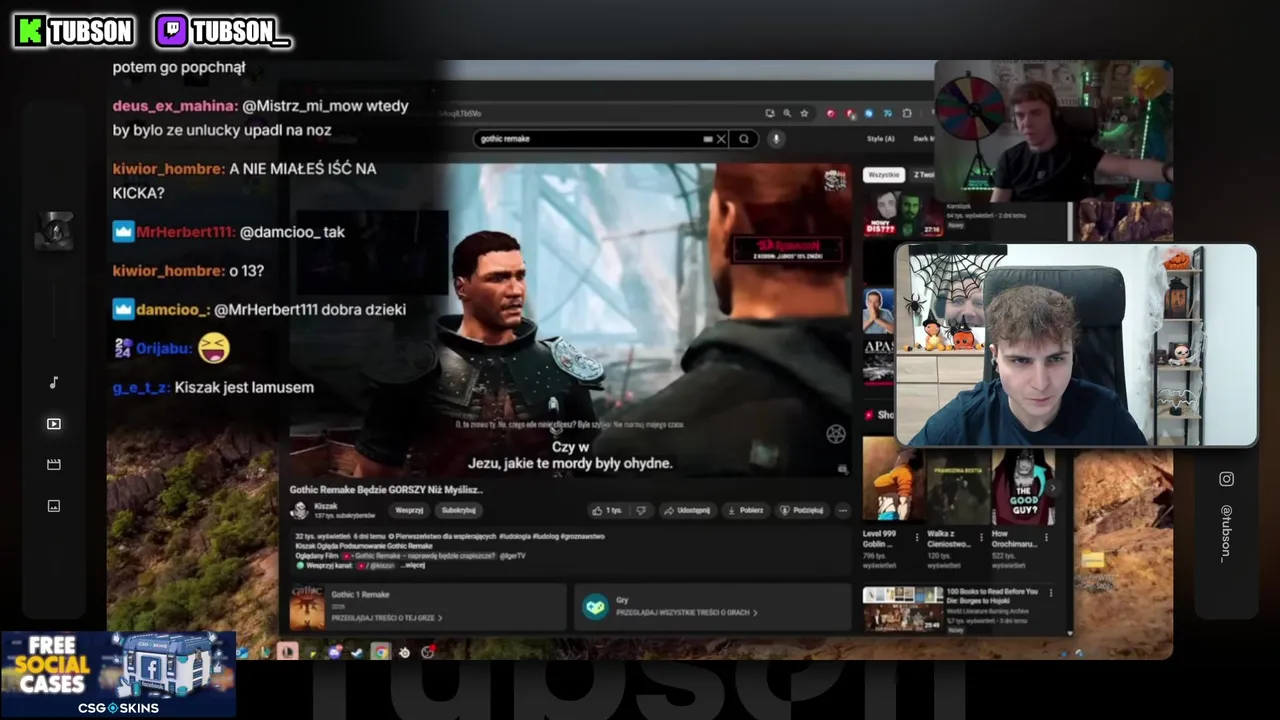Screen dimensions: 1280x720
Task: Click the 'Gry' gaming controller icon
Action: pos(596,607)
